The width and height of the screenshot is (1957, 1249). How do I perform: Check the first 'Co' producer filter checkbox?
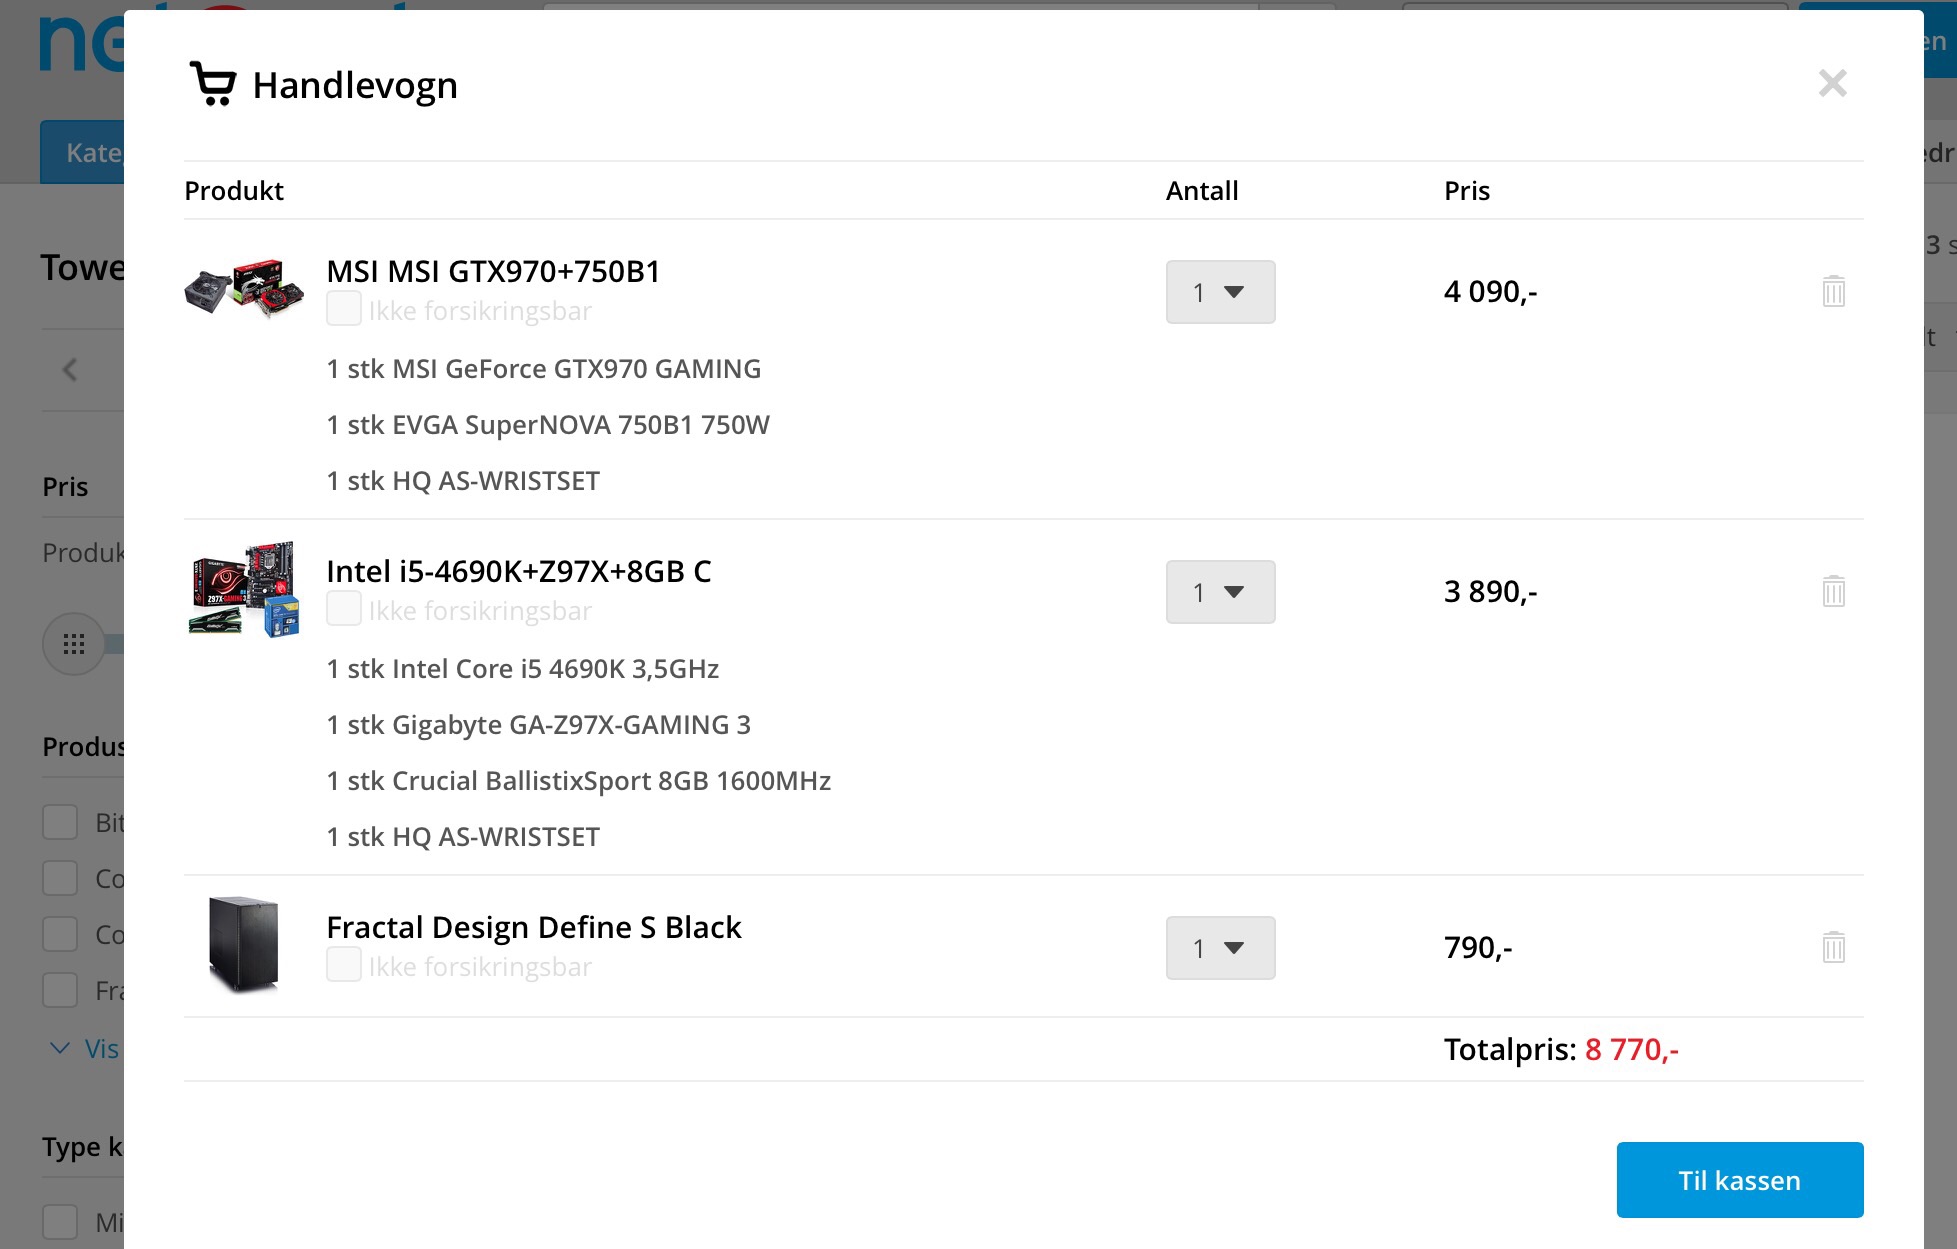coord(60,878)
